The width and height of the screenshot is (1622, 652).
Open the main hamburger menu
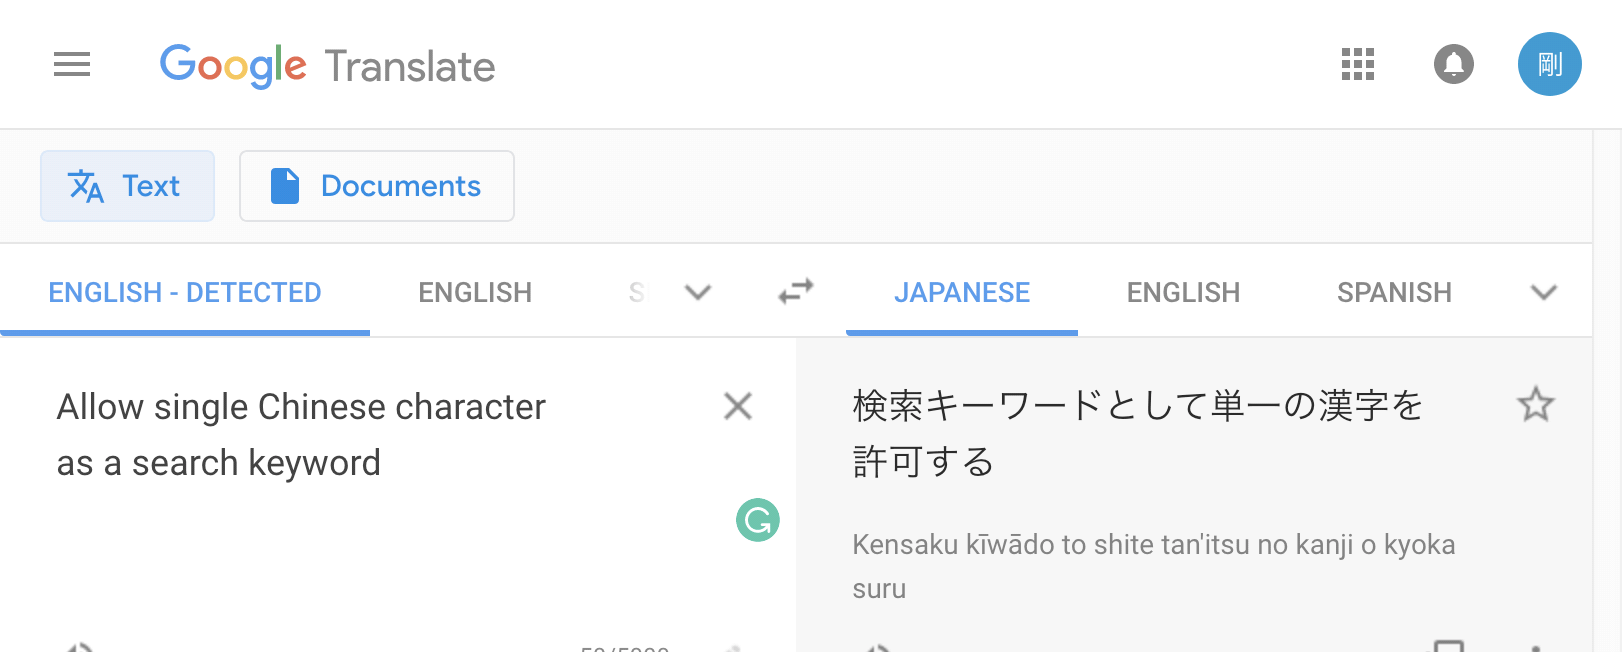[x=72, y=65]
